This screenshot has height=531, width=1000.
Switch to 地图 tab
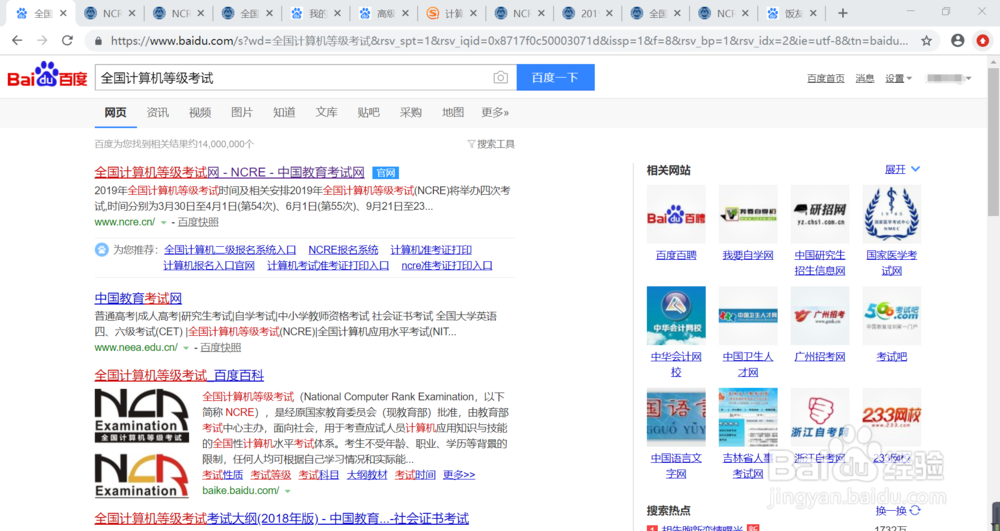(x=453, y=112)
